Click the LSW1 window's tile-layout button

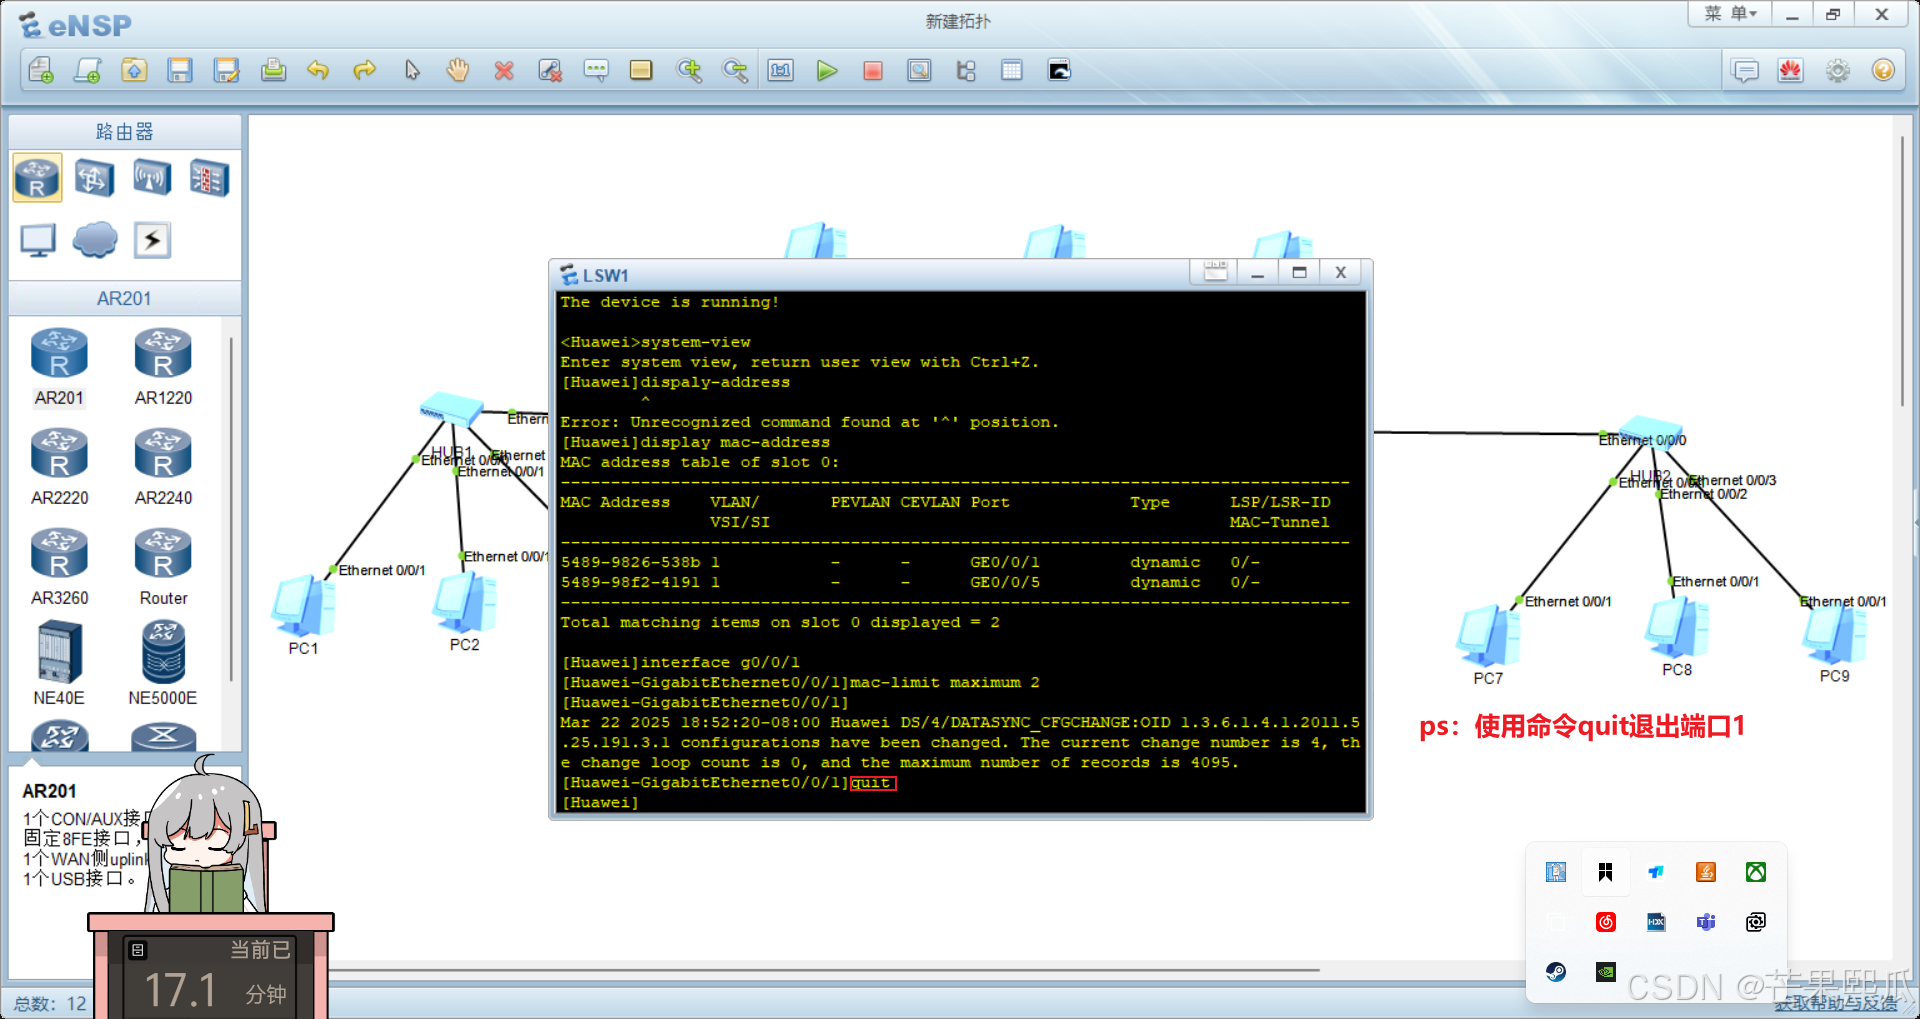(x=1215, y=272)
